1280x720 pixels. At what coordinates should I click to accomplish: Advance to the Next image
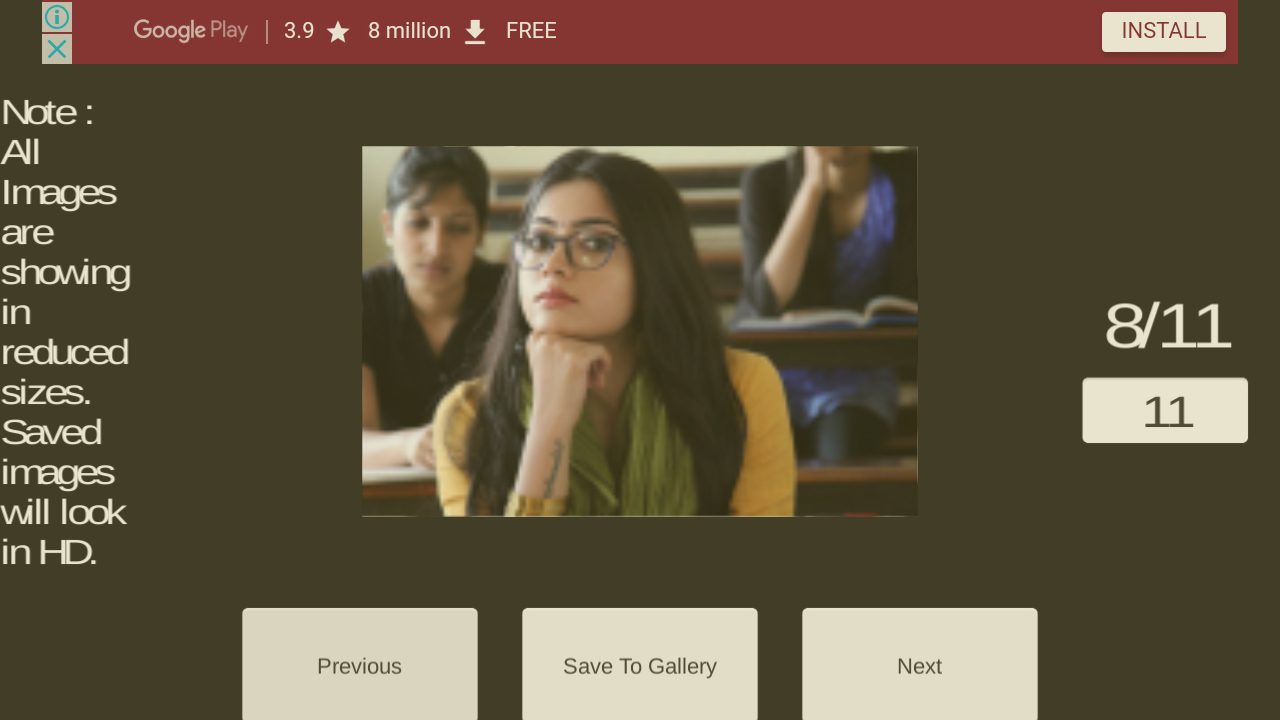(x=920, y=664)
